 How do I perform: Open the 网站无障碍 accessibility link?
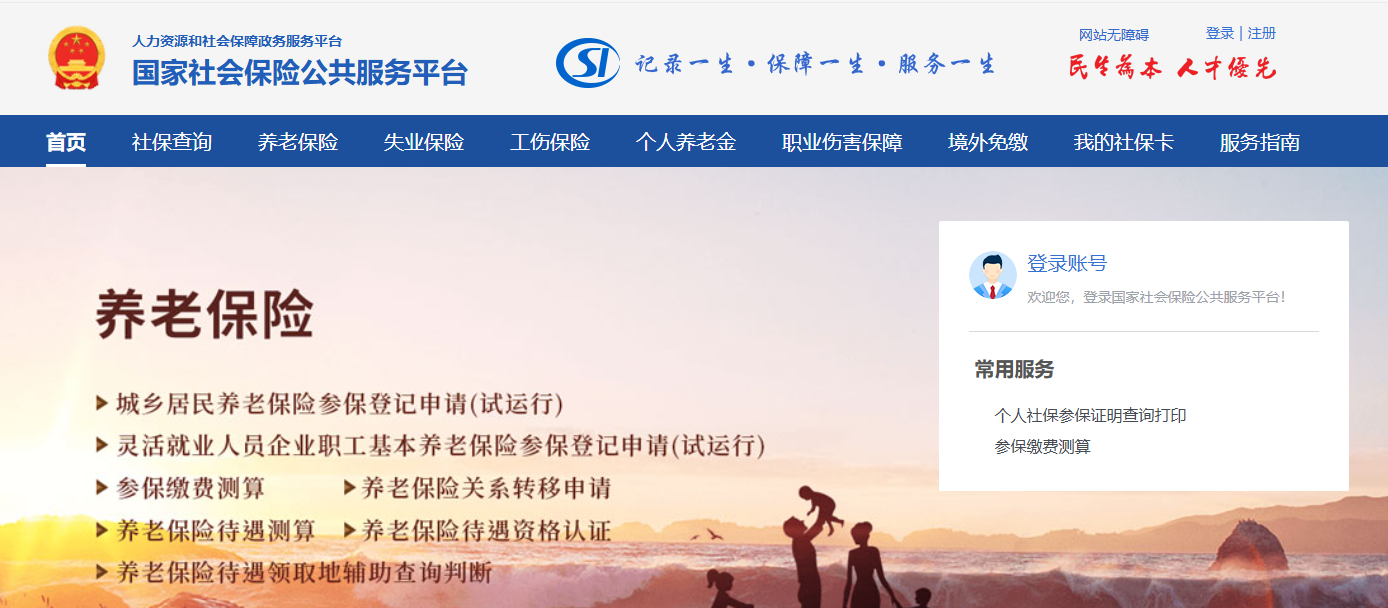pyautogui.click(x=1114, y=36)
